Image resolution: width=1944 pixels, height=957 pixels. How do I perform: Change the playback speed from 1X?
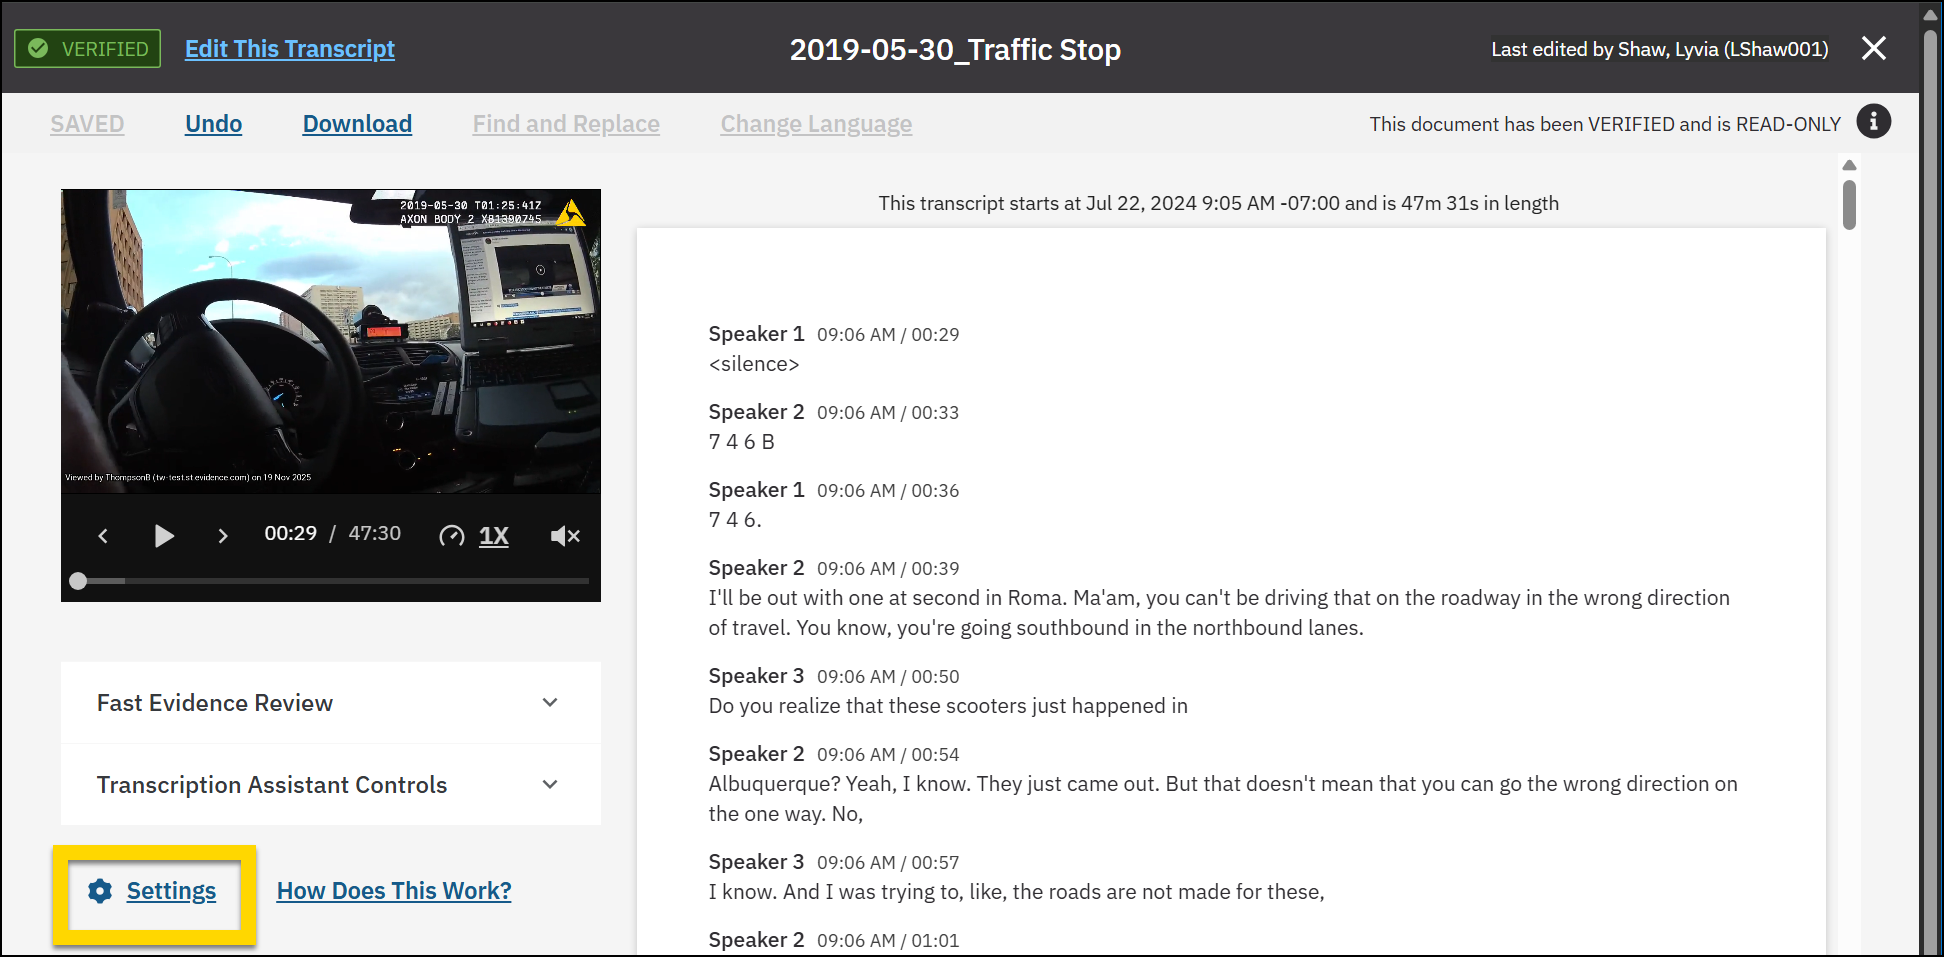pos(494,535)
